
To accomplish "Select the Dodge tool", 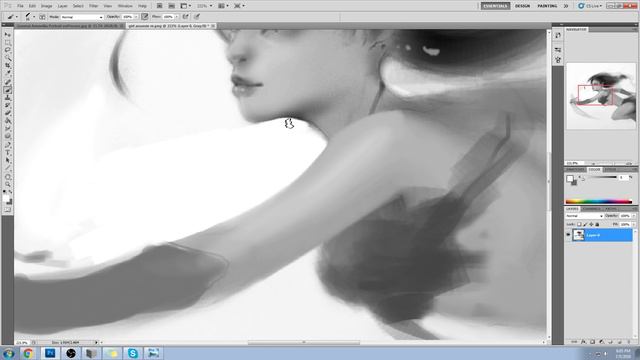I will tap(8, 136).
